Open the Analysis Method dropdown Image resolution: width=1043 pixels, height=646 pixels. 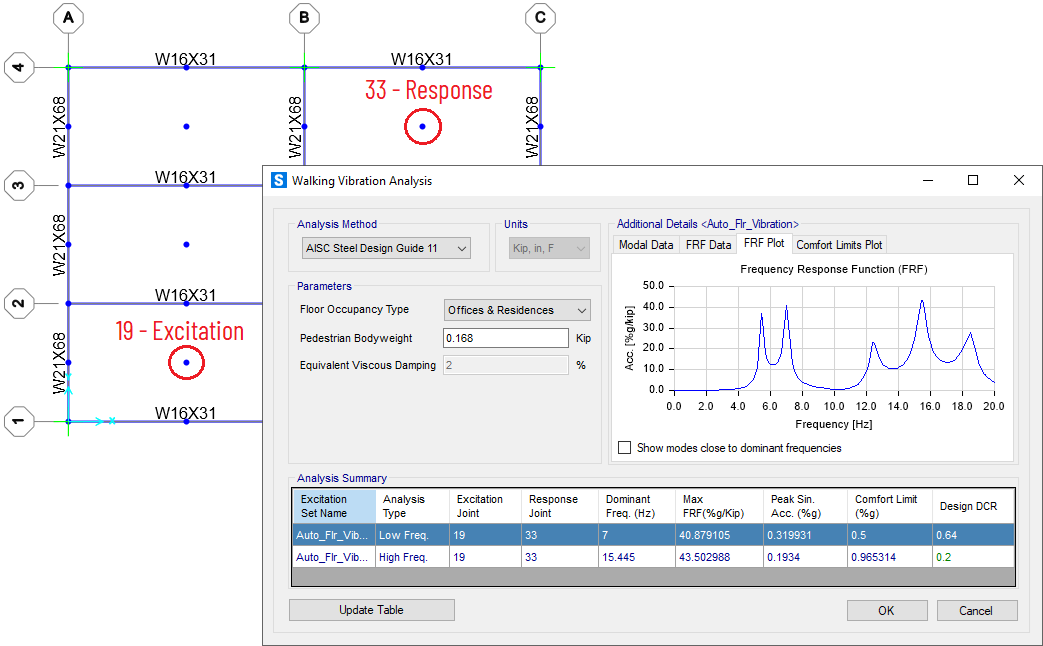tap(385, 248)
